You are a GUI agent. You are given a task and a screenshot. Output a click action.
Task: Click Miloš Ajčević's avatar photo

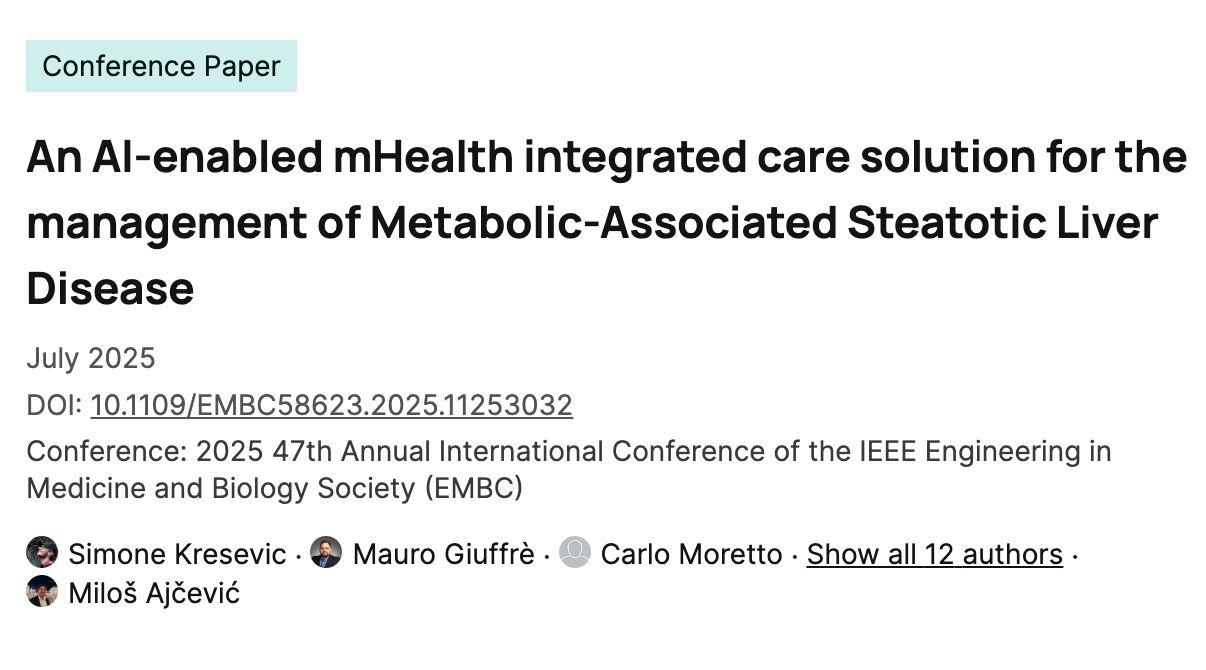coord(40,593)
